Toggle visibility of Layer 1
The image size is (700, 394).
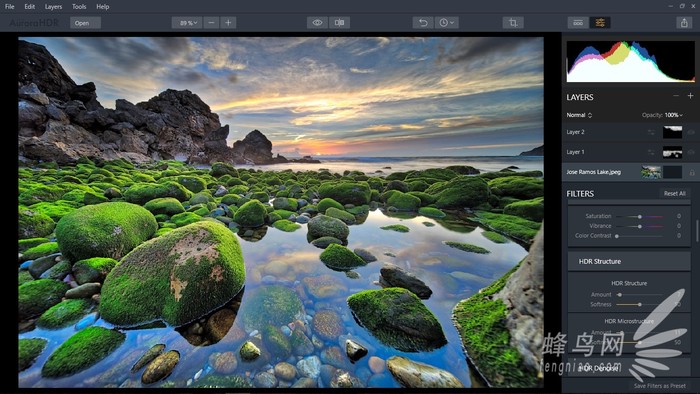pyautogui.click(x=692, y=152)
